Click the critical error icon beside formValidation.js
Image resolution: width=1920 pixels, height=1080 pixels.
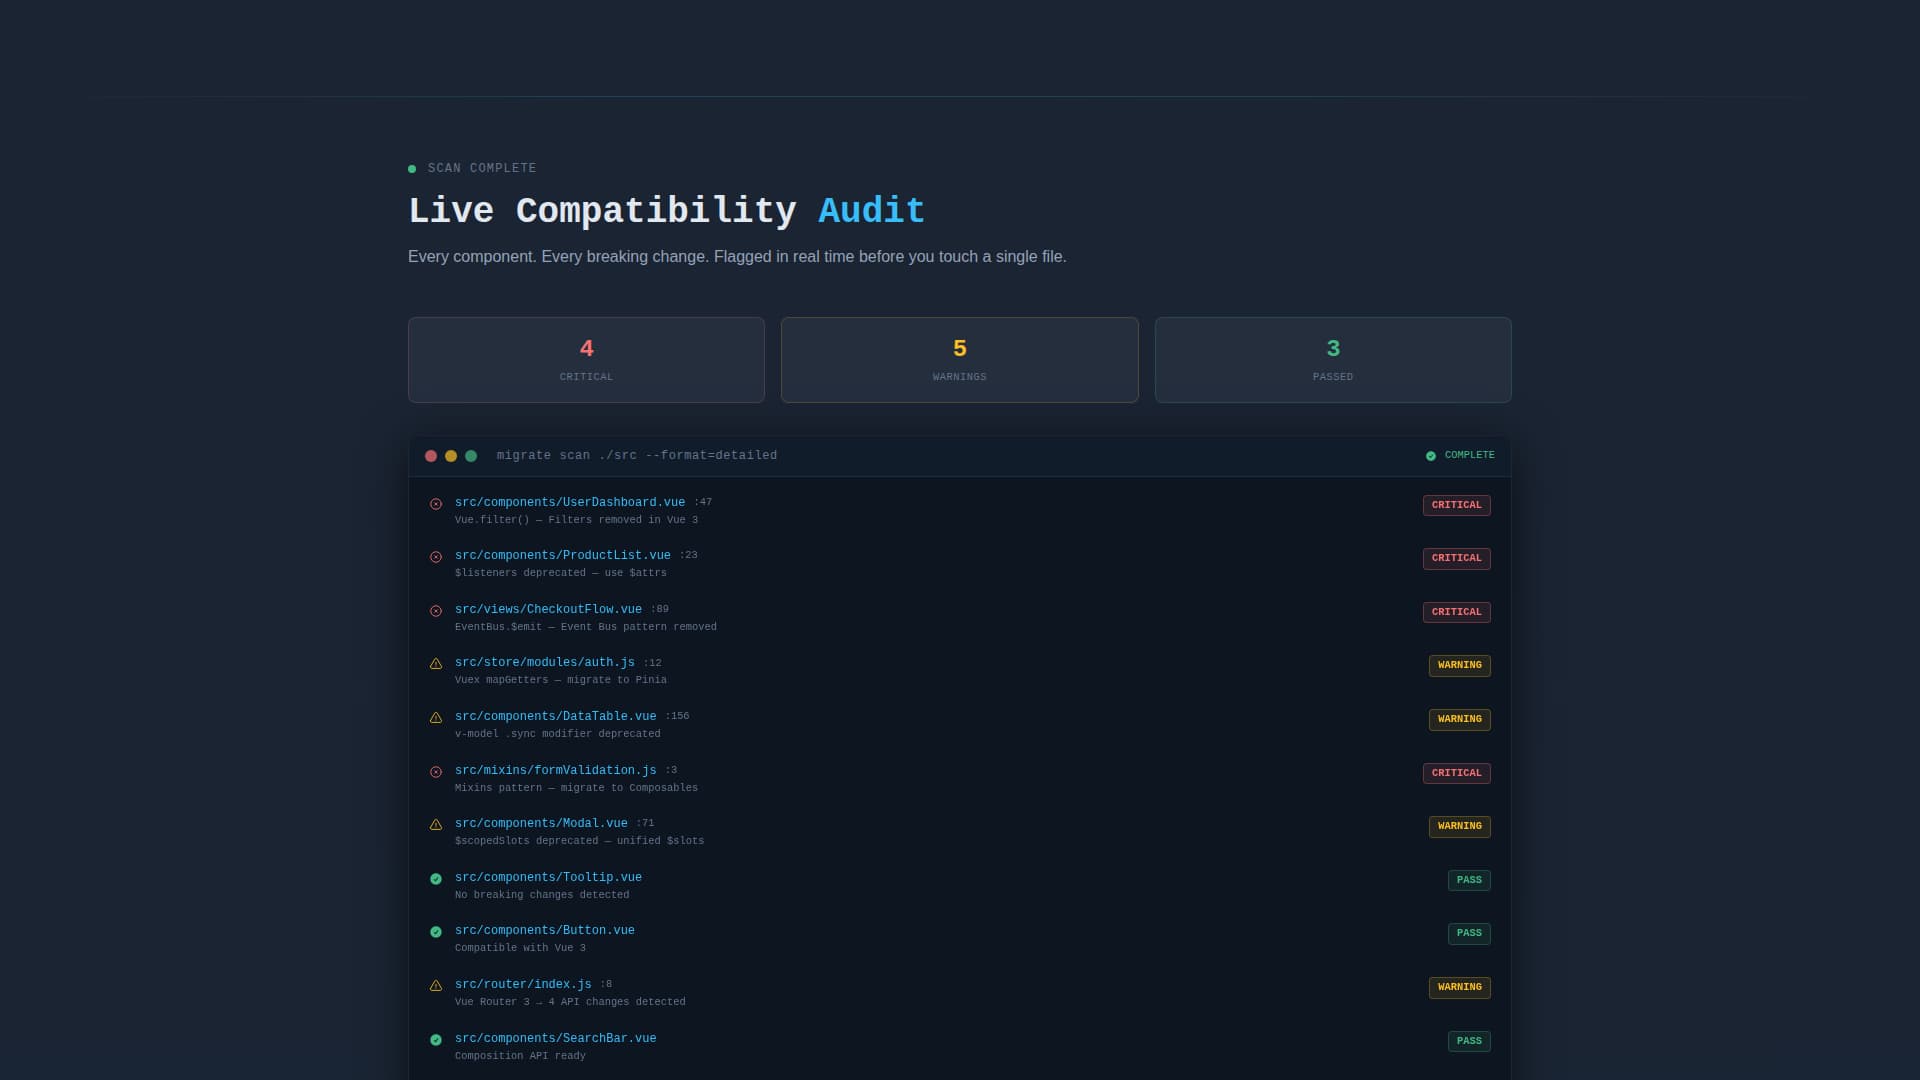[436, 772]
